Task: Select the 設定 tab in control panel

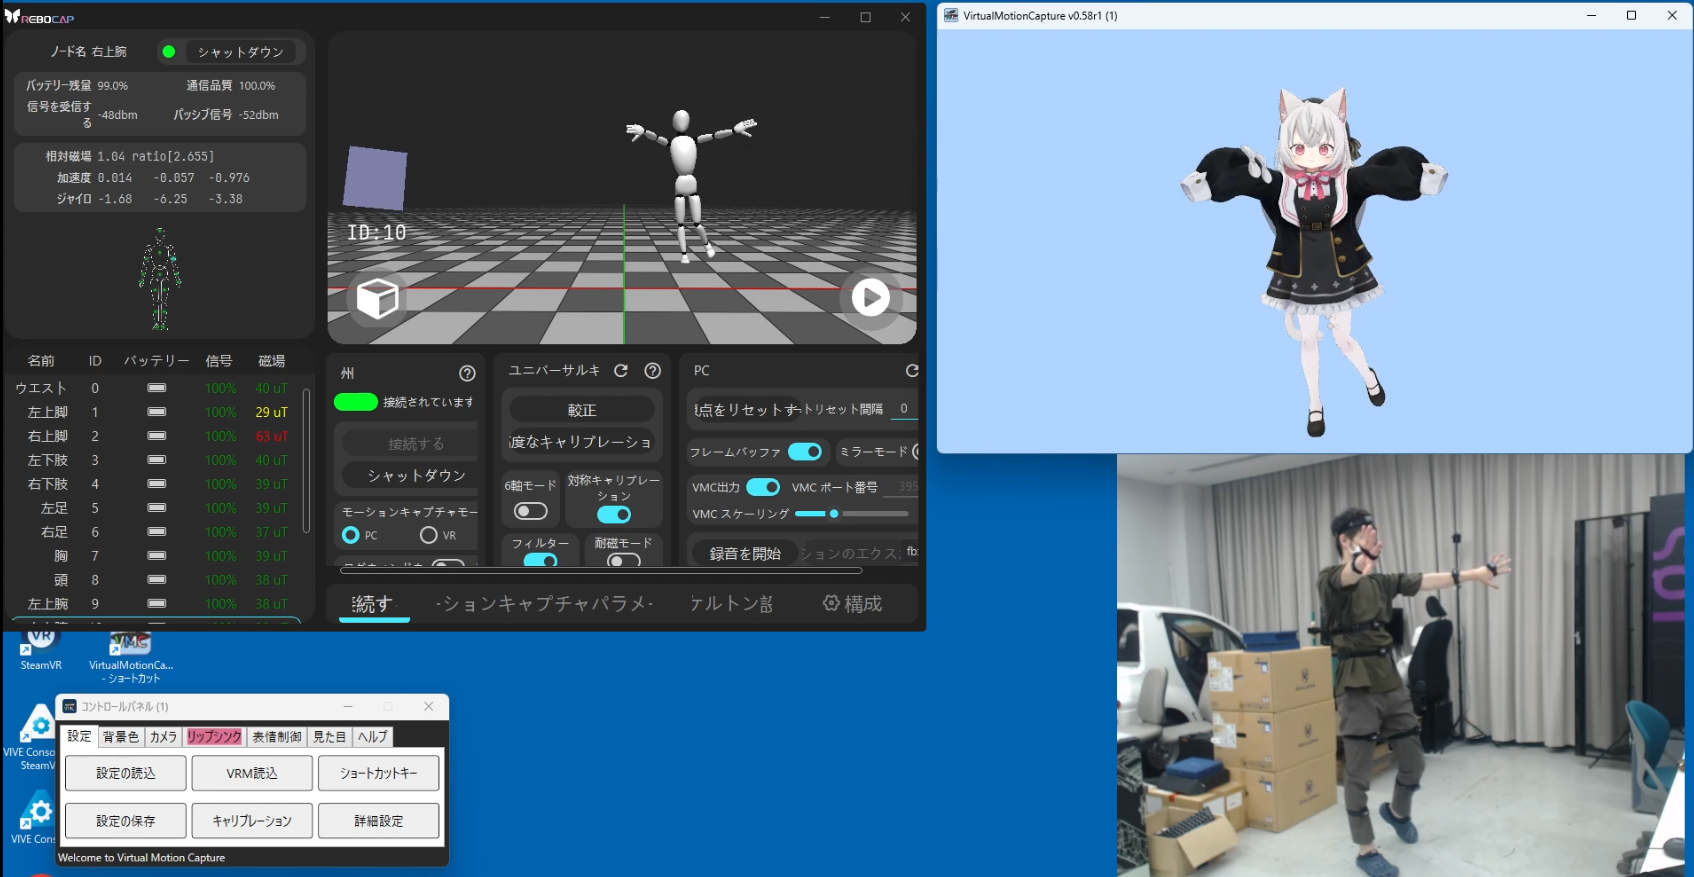Action: point(79,736)
